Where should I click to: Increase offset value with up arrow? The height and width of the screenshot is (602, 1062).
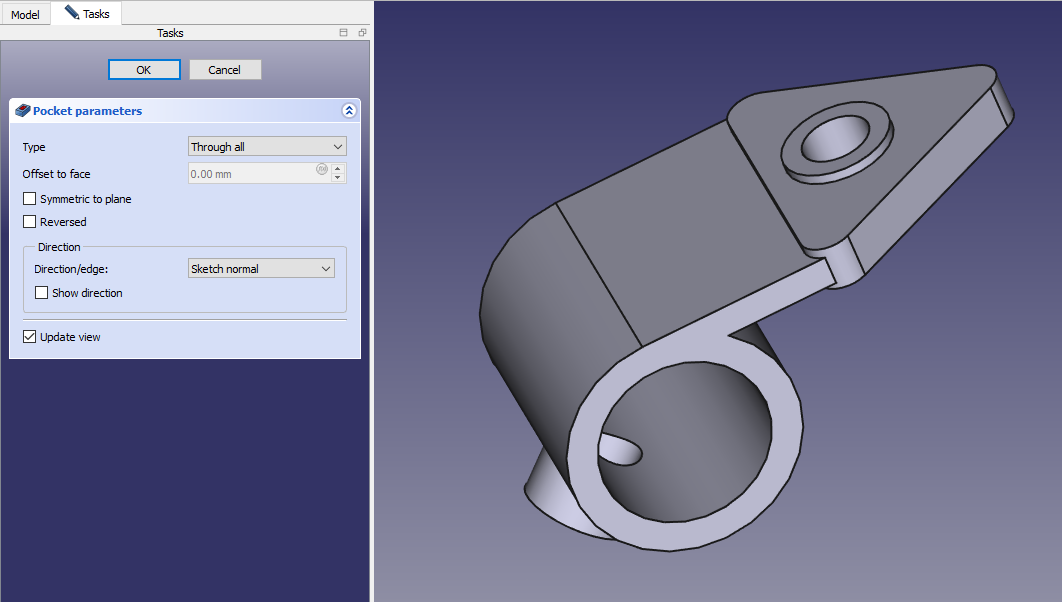point(337,168)
